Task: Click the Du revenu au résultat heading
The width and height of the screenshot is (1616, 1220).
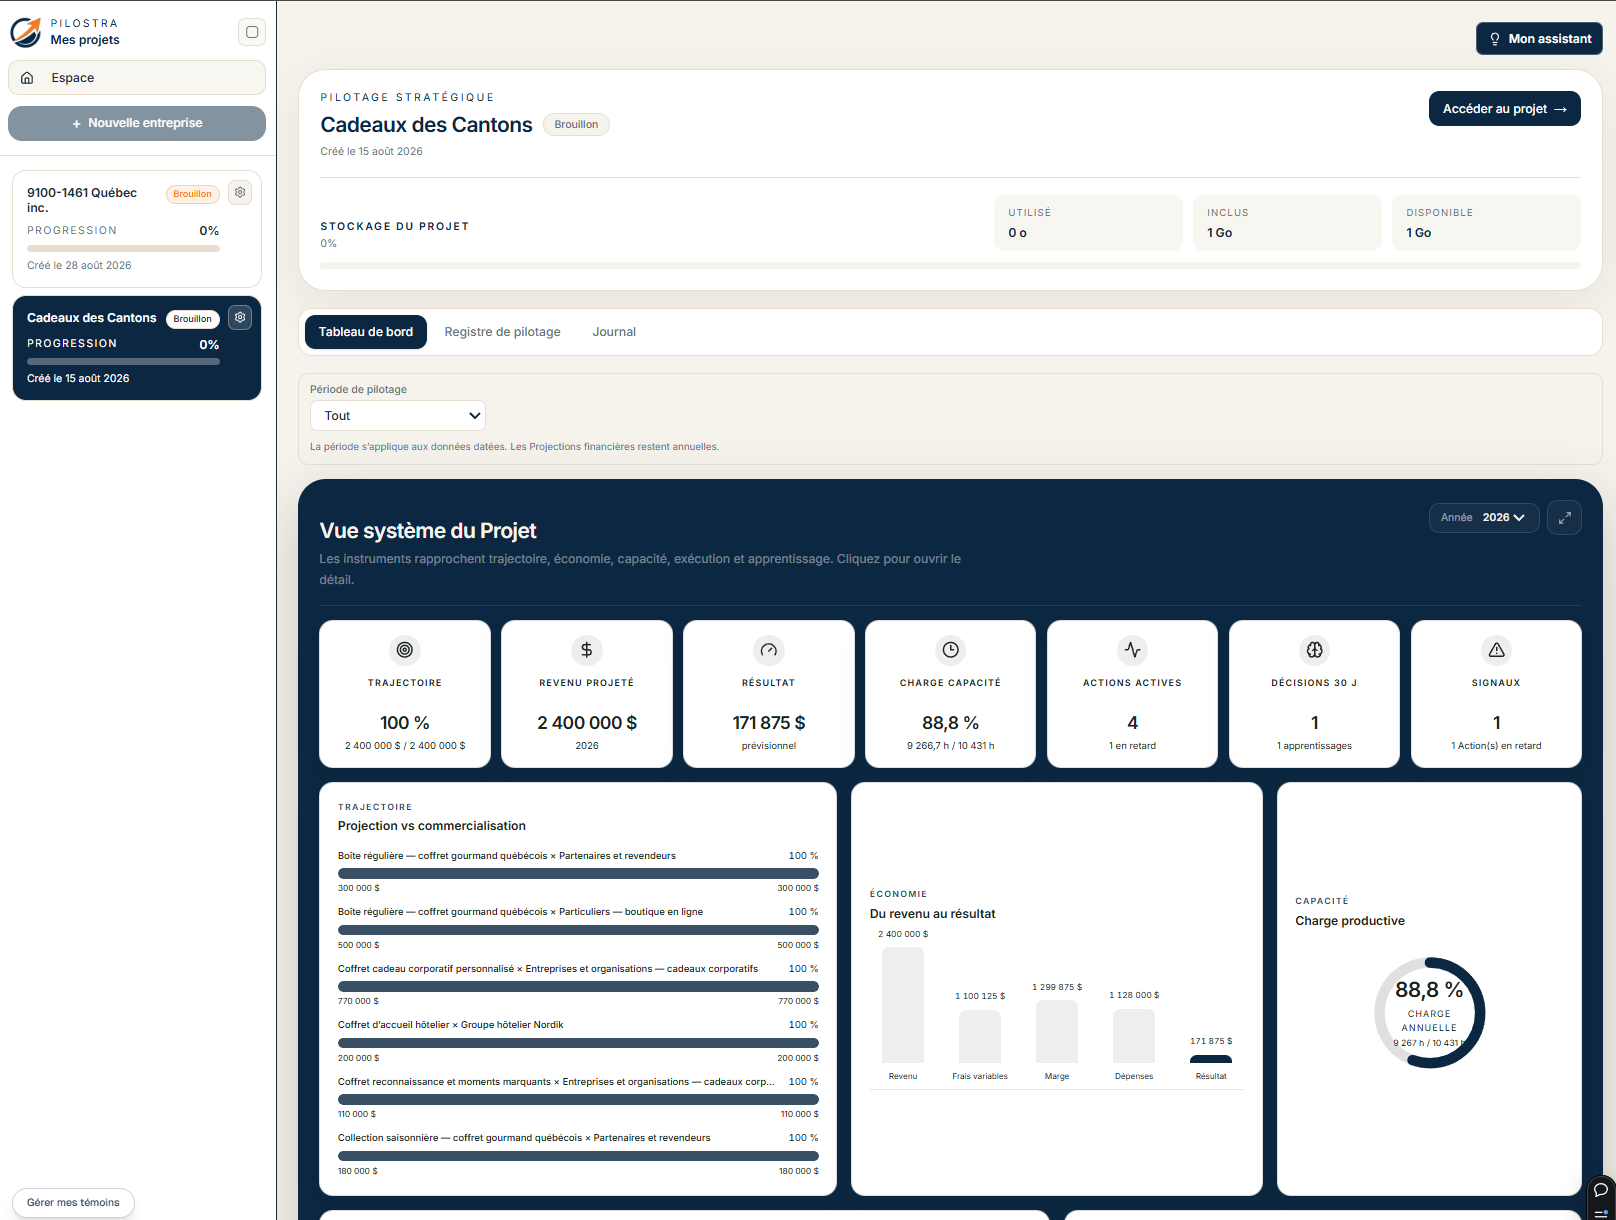Action: click(x=933, y=914)
